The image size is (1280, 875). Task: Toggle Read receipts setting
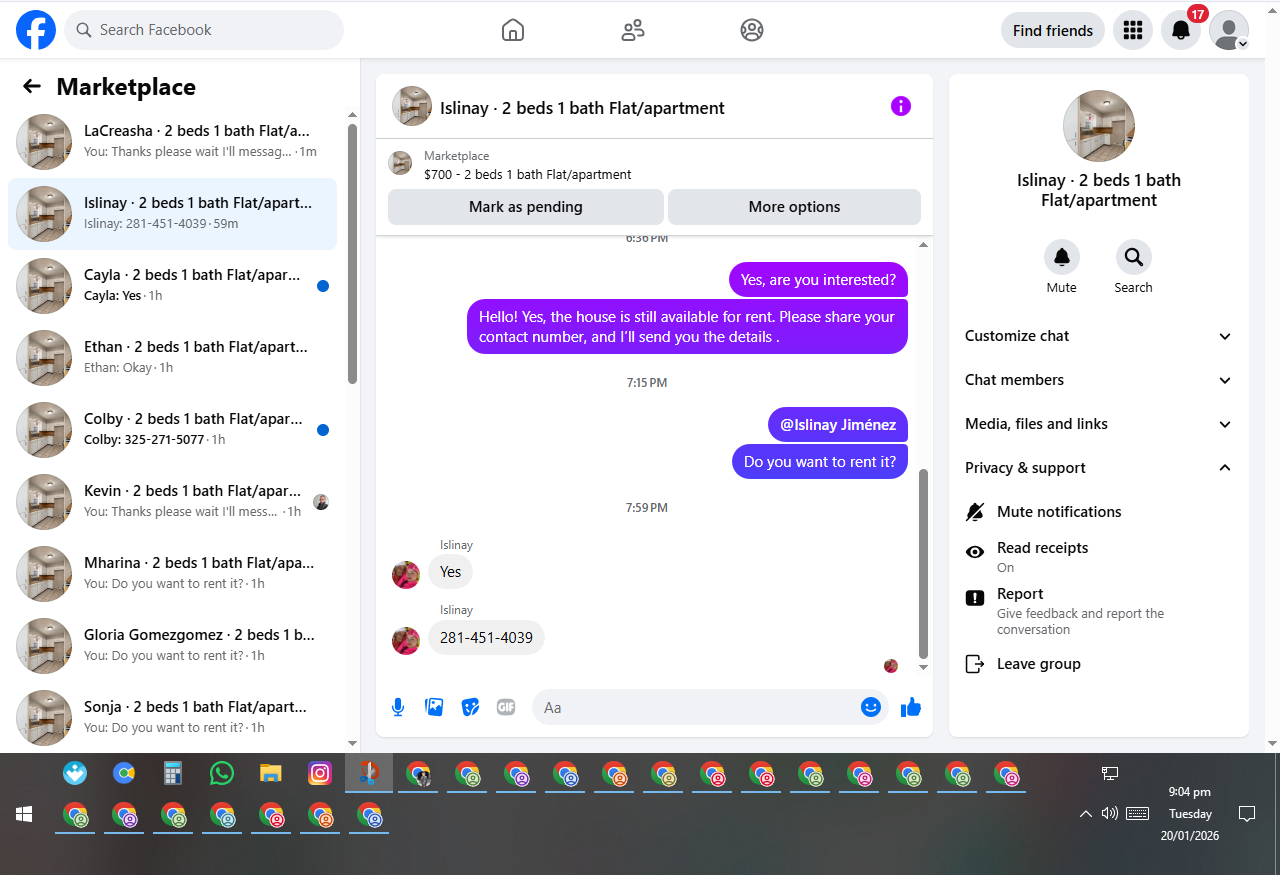click(x=1099, y=557)
